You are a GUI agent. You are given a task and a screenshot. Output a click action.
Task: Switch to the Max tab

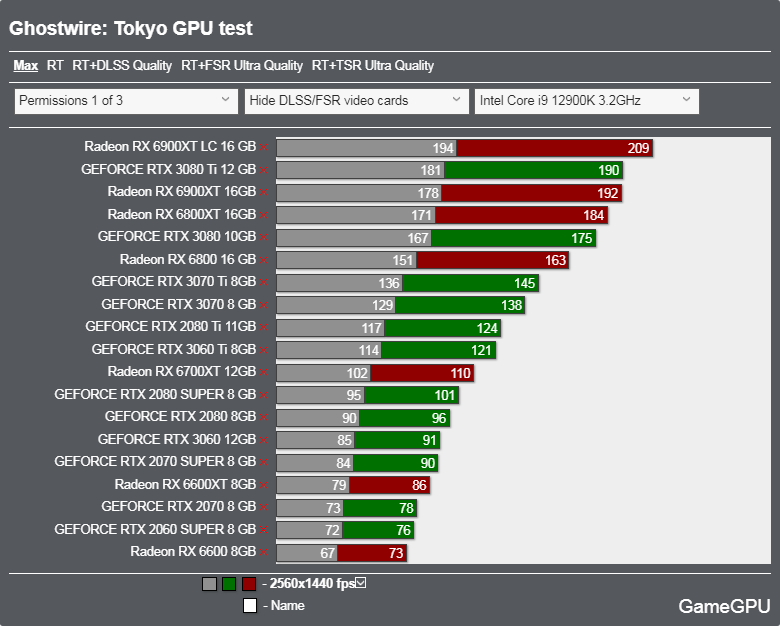click(x=26, y=66)
